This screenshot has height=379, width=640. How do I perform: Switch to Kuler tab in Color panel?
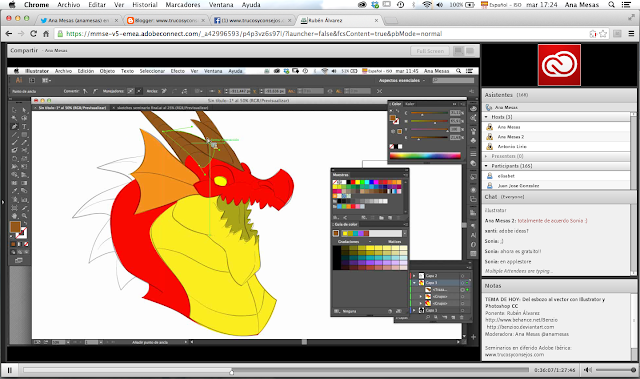410,104
